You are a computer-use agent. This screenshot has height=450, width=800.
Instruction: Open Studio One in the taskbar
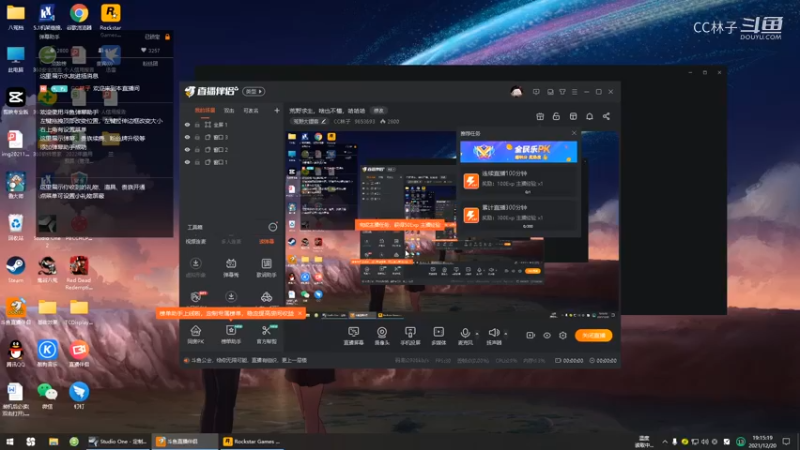(x=118, y=441)
